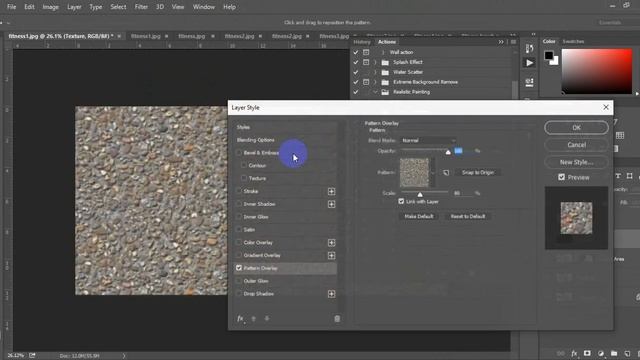Click the move effect up arrow
The width and height of the screenshot is (640, 360).
click(253, 319)
